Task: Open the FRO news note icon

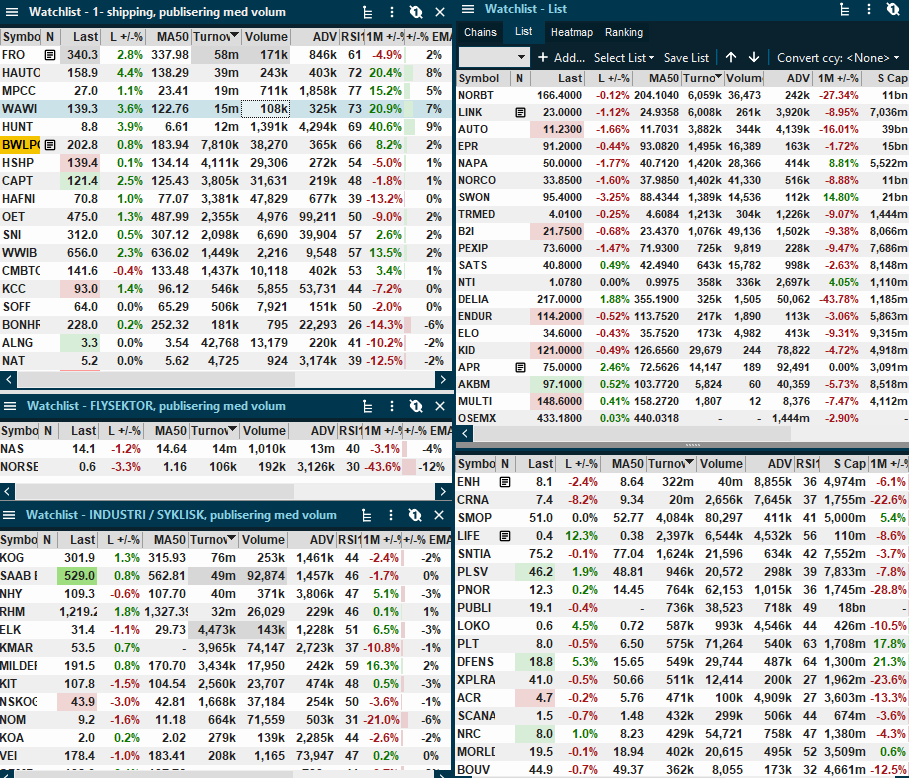Action: (x=50, y=55)
